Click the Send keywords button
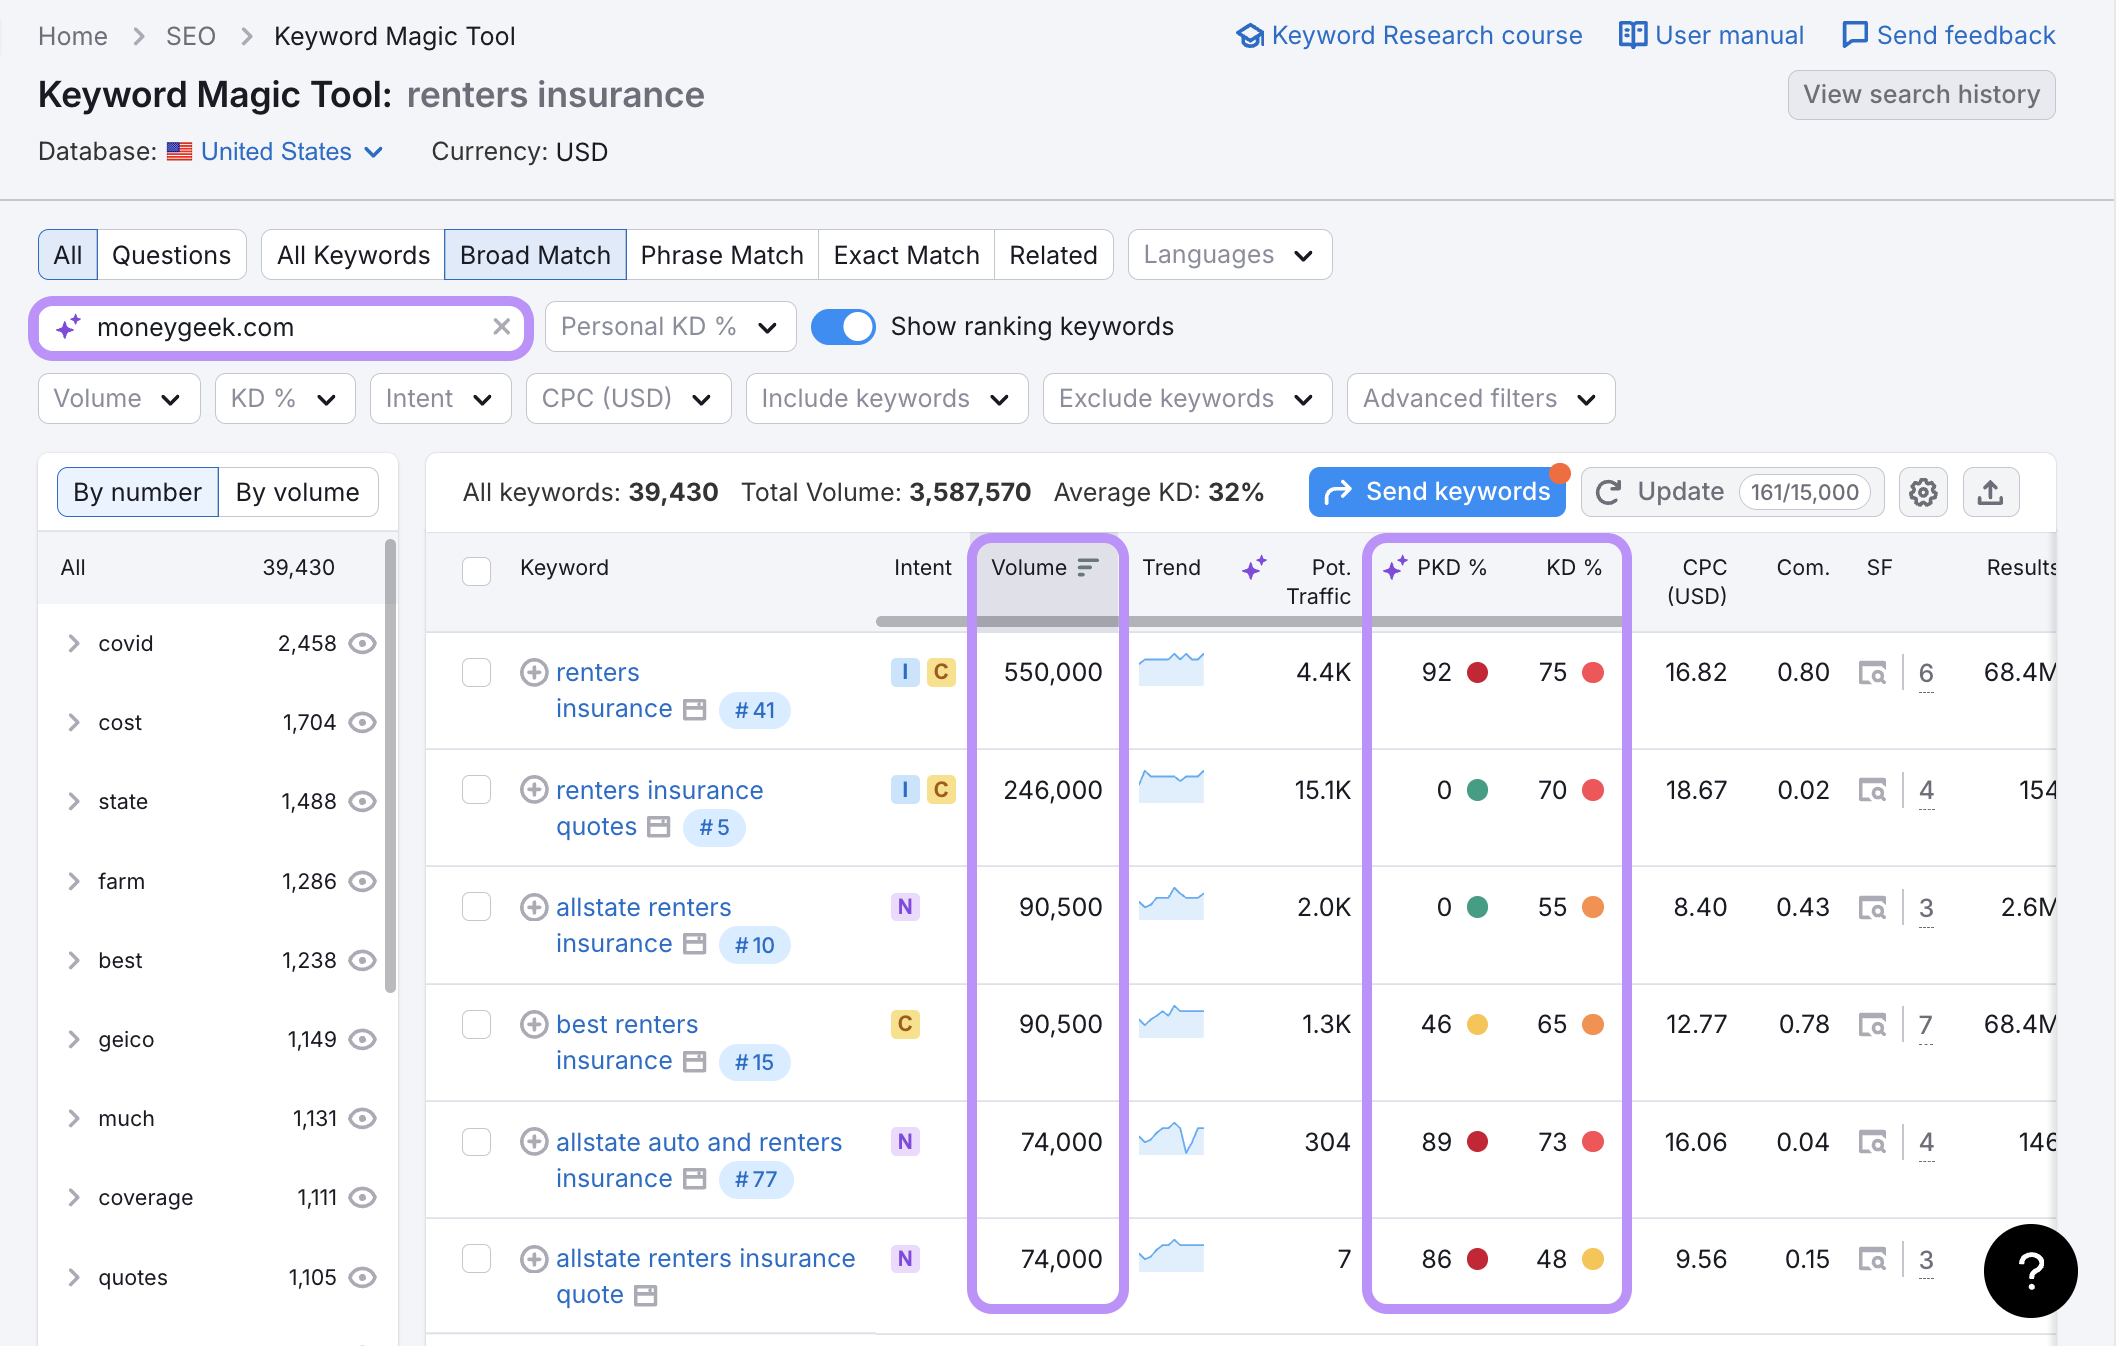The height and width of the screenshot is (1346, 2116). click(1436, 492)
